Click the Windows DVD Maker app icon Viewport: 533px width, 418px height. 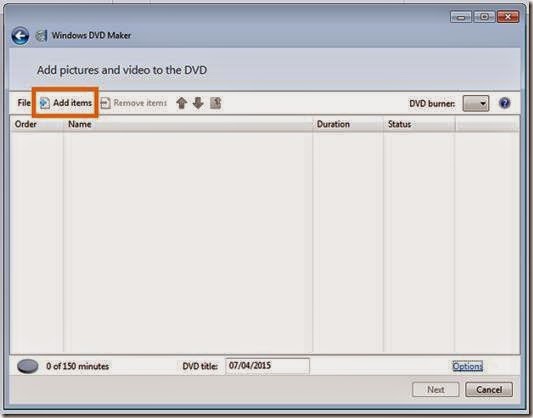coord(41,35)
